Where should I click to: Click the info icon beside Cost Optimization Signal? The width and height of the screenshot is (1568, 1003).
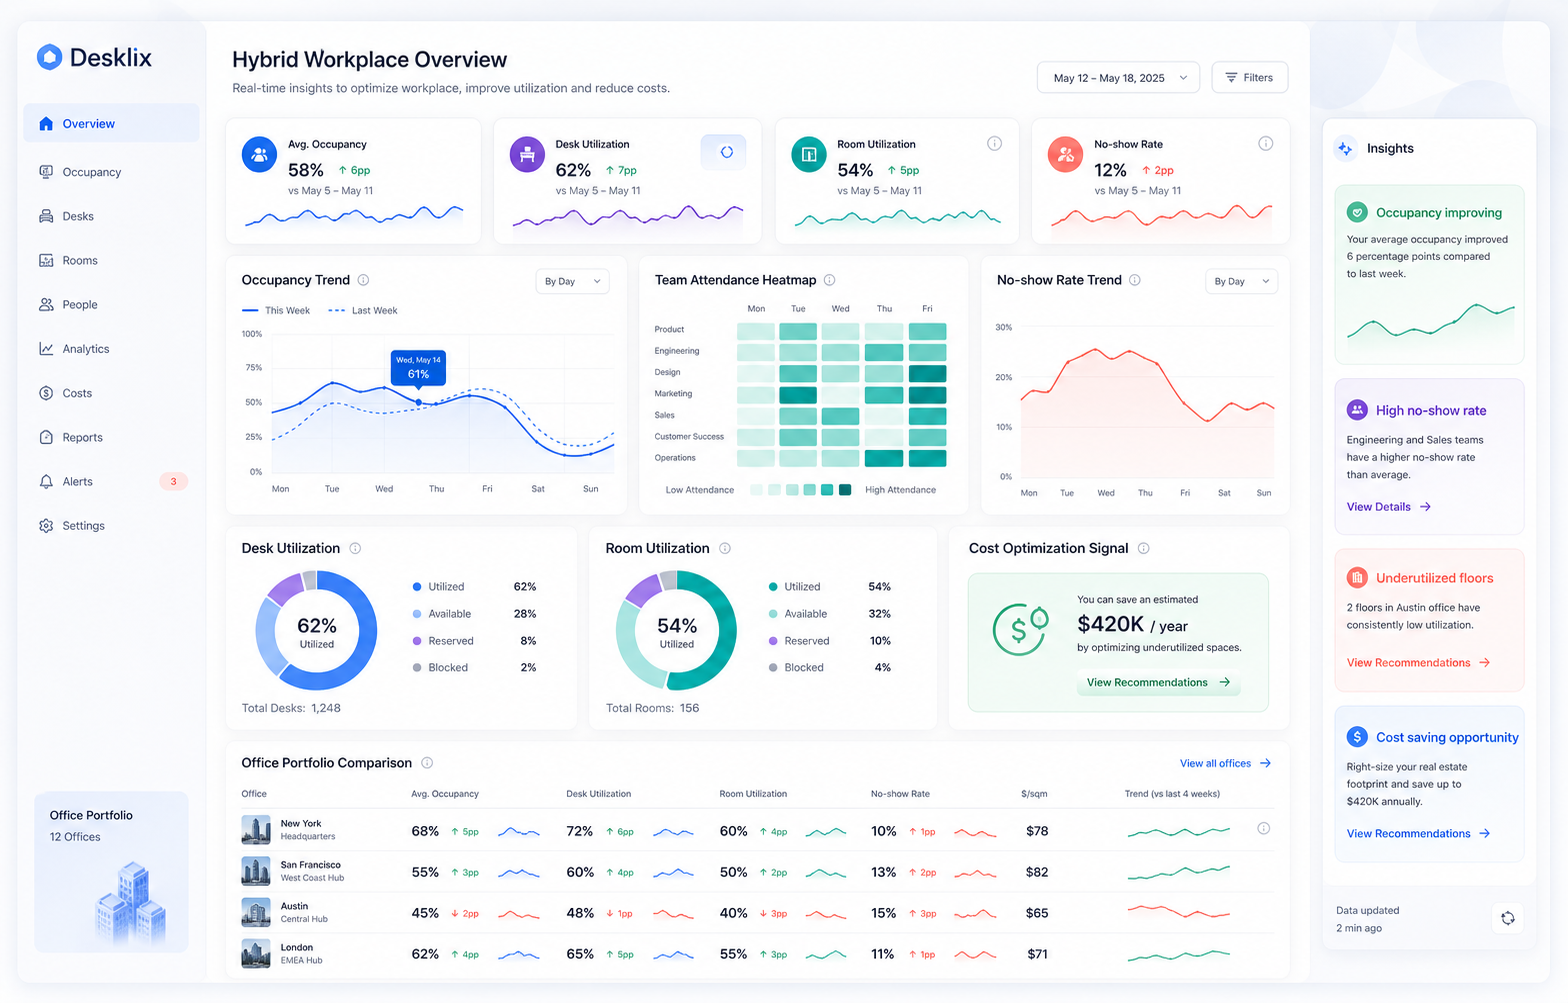(x=1143, y=548)
